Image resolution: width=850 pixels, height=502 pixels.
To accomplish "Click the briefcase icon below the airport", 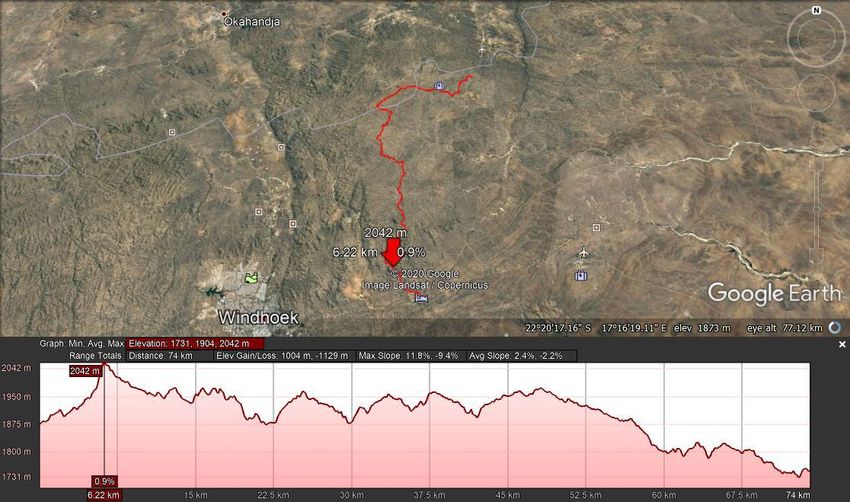I will [581, 275].
